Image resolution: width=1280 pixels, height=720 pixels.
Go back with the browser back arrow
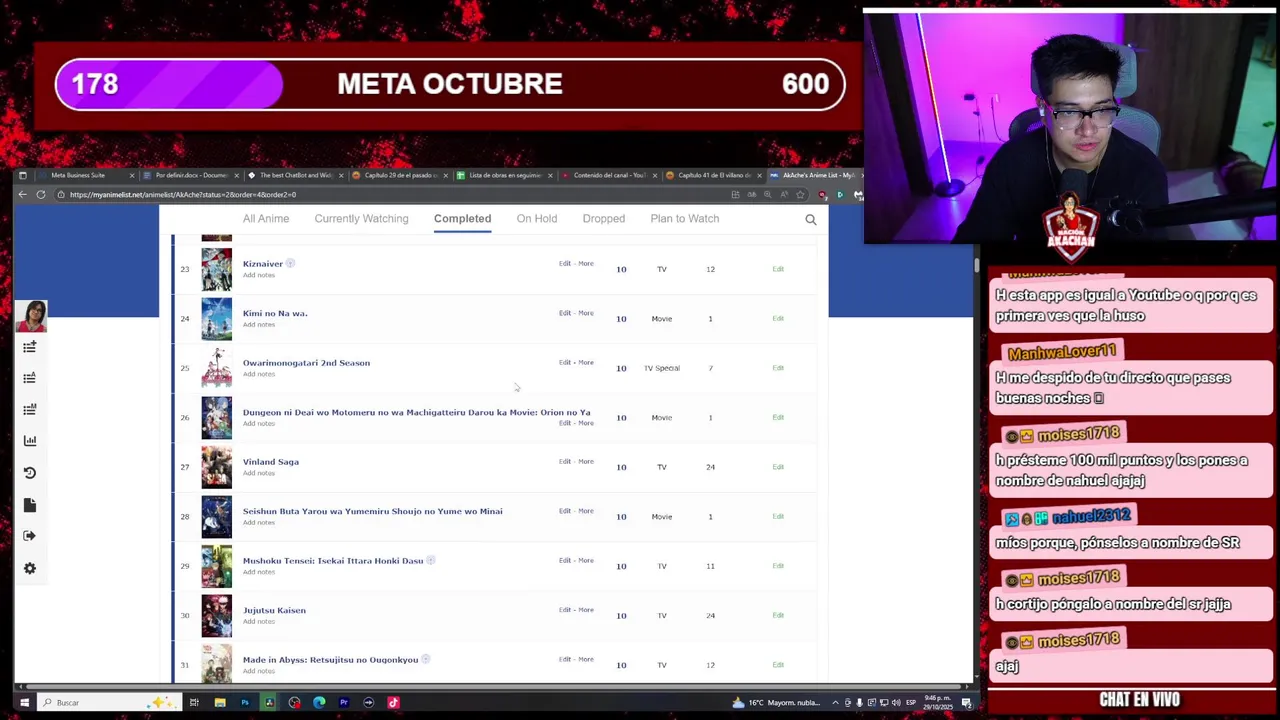pos(22,194)
